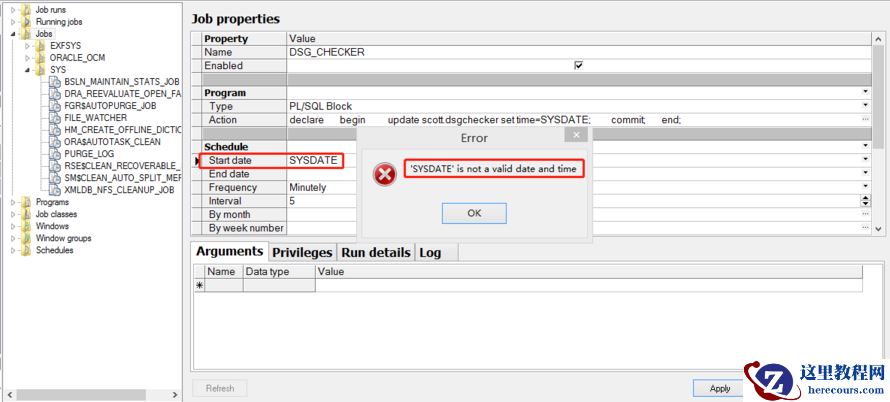Close the Error dialog
Image resolution: width=890 pixels, height=402 pixels.
pos(576,135)
